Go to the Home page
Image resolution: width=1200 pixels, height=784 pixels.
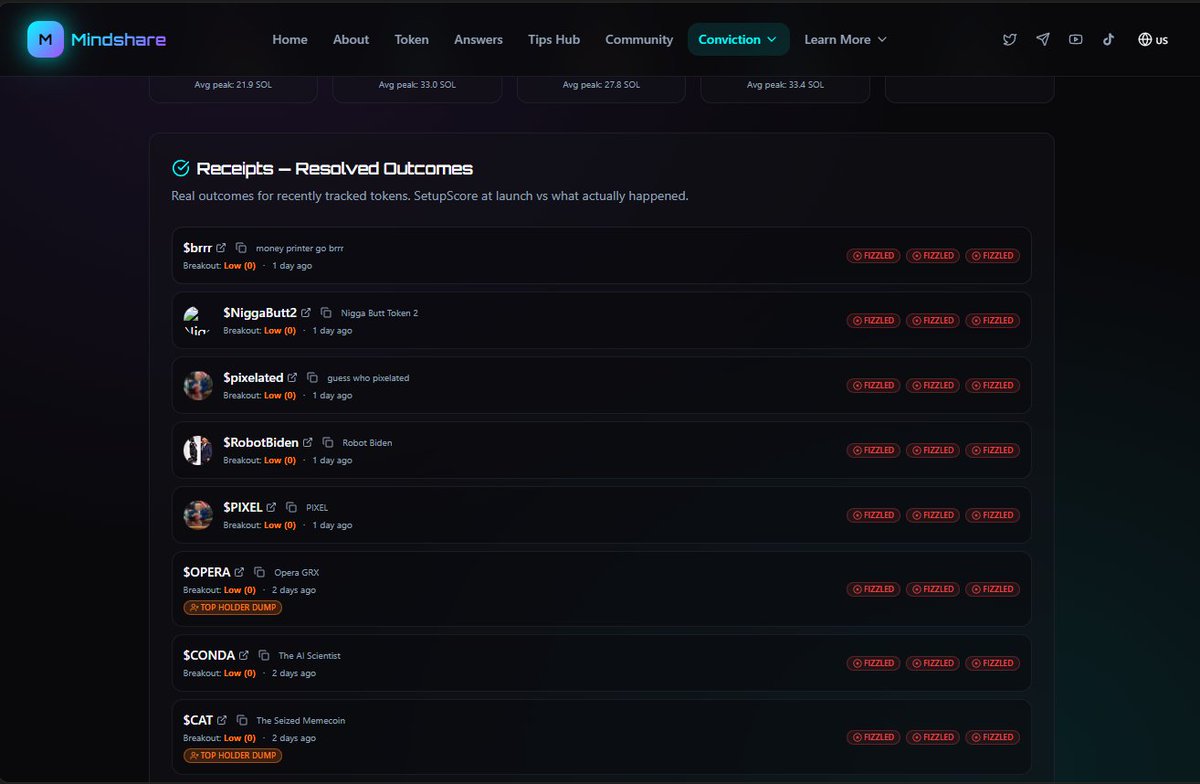[x=290, y=39]
